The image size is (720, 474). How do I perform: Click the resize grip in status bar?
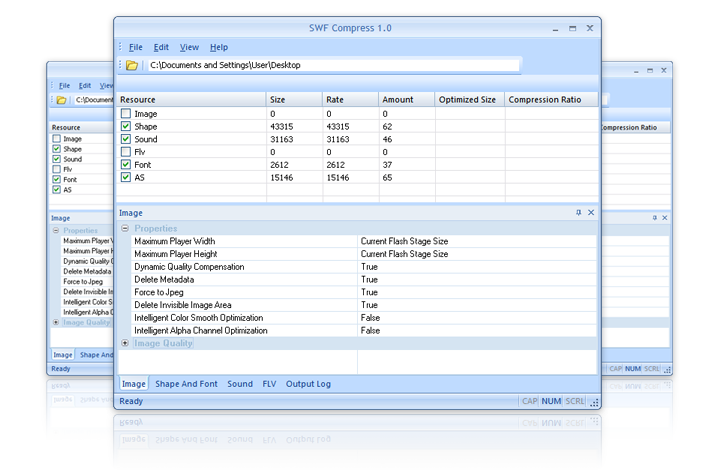tap(594, 402)
